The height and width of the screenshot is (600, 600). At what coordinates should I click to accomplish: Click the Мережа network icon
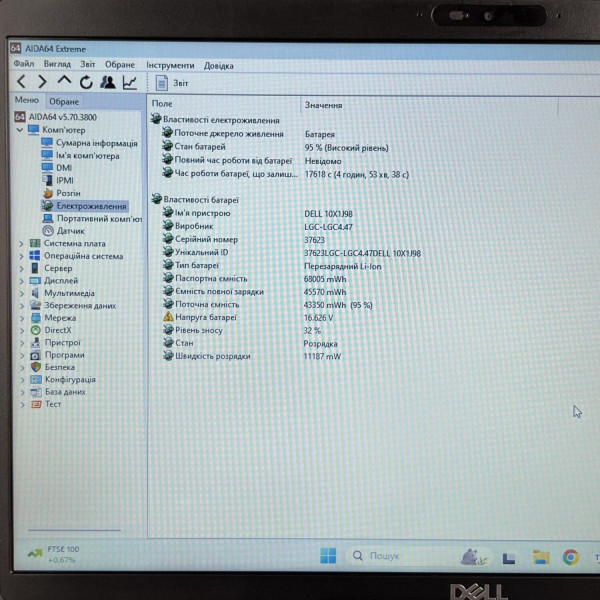pos(36,318)
